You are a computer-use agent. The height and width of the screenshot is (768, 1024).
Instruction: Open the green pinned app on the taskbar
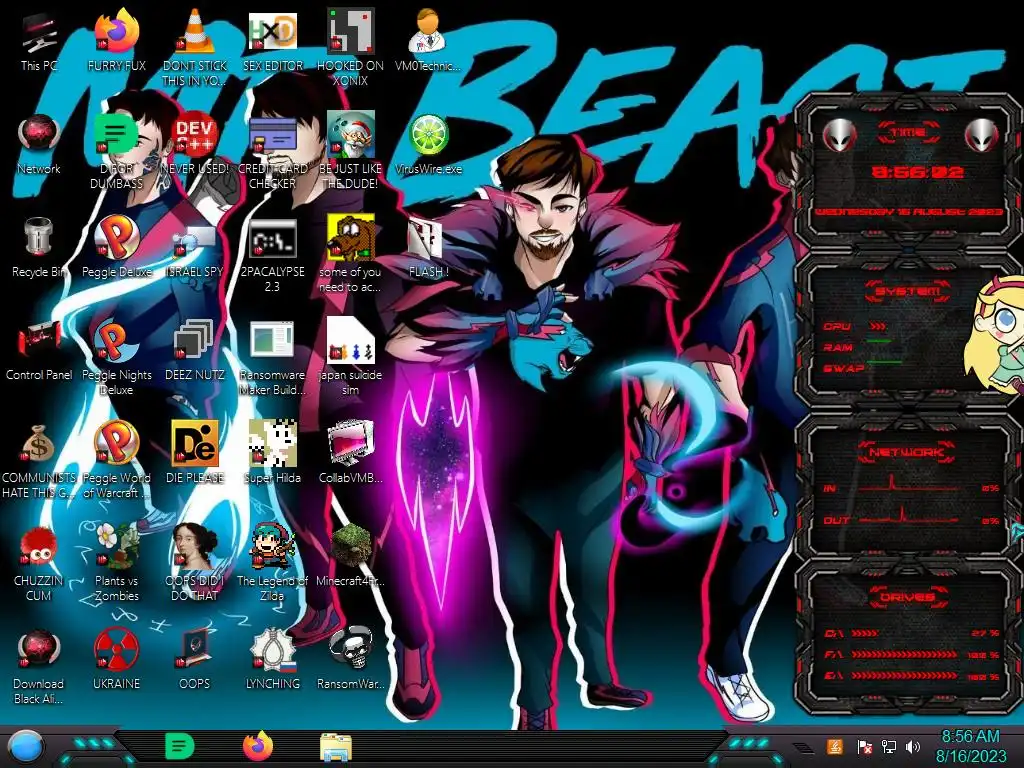pyautogui.click(x=179, y=747)
